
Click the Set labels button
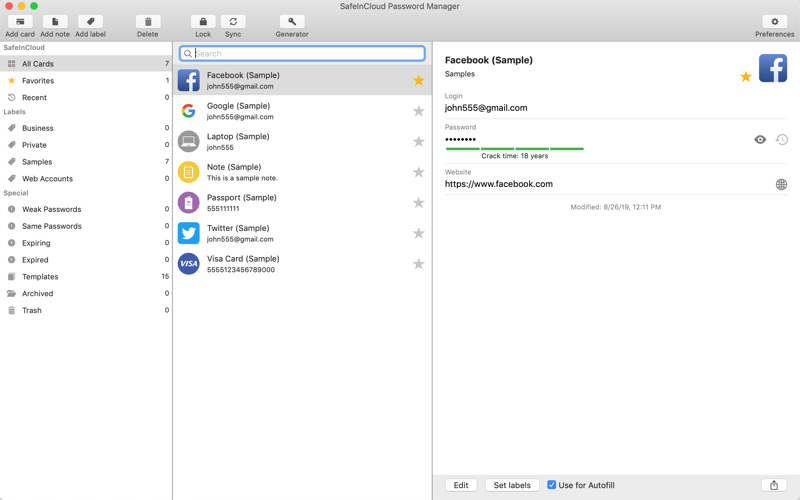point(512,485)
